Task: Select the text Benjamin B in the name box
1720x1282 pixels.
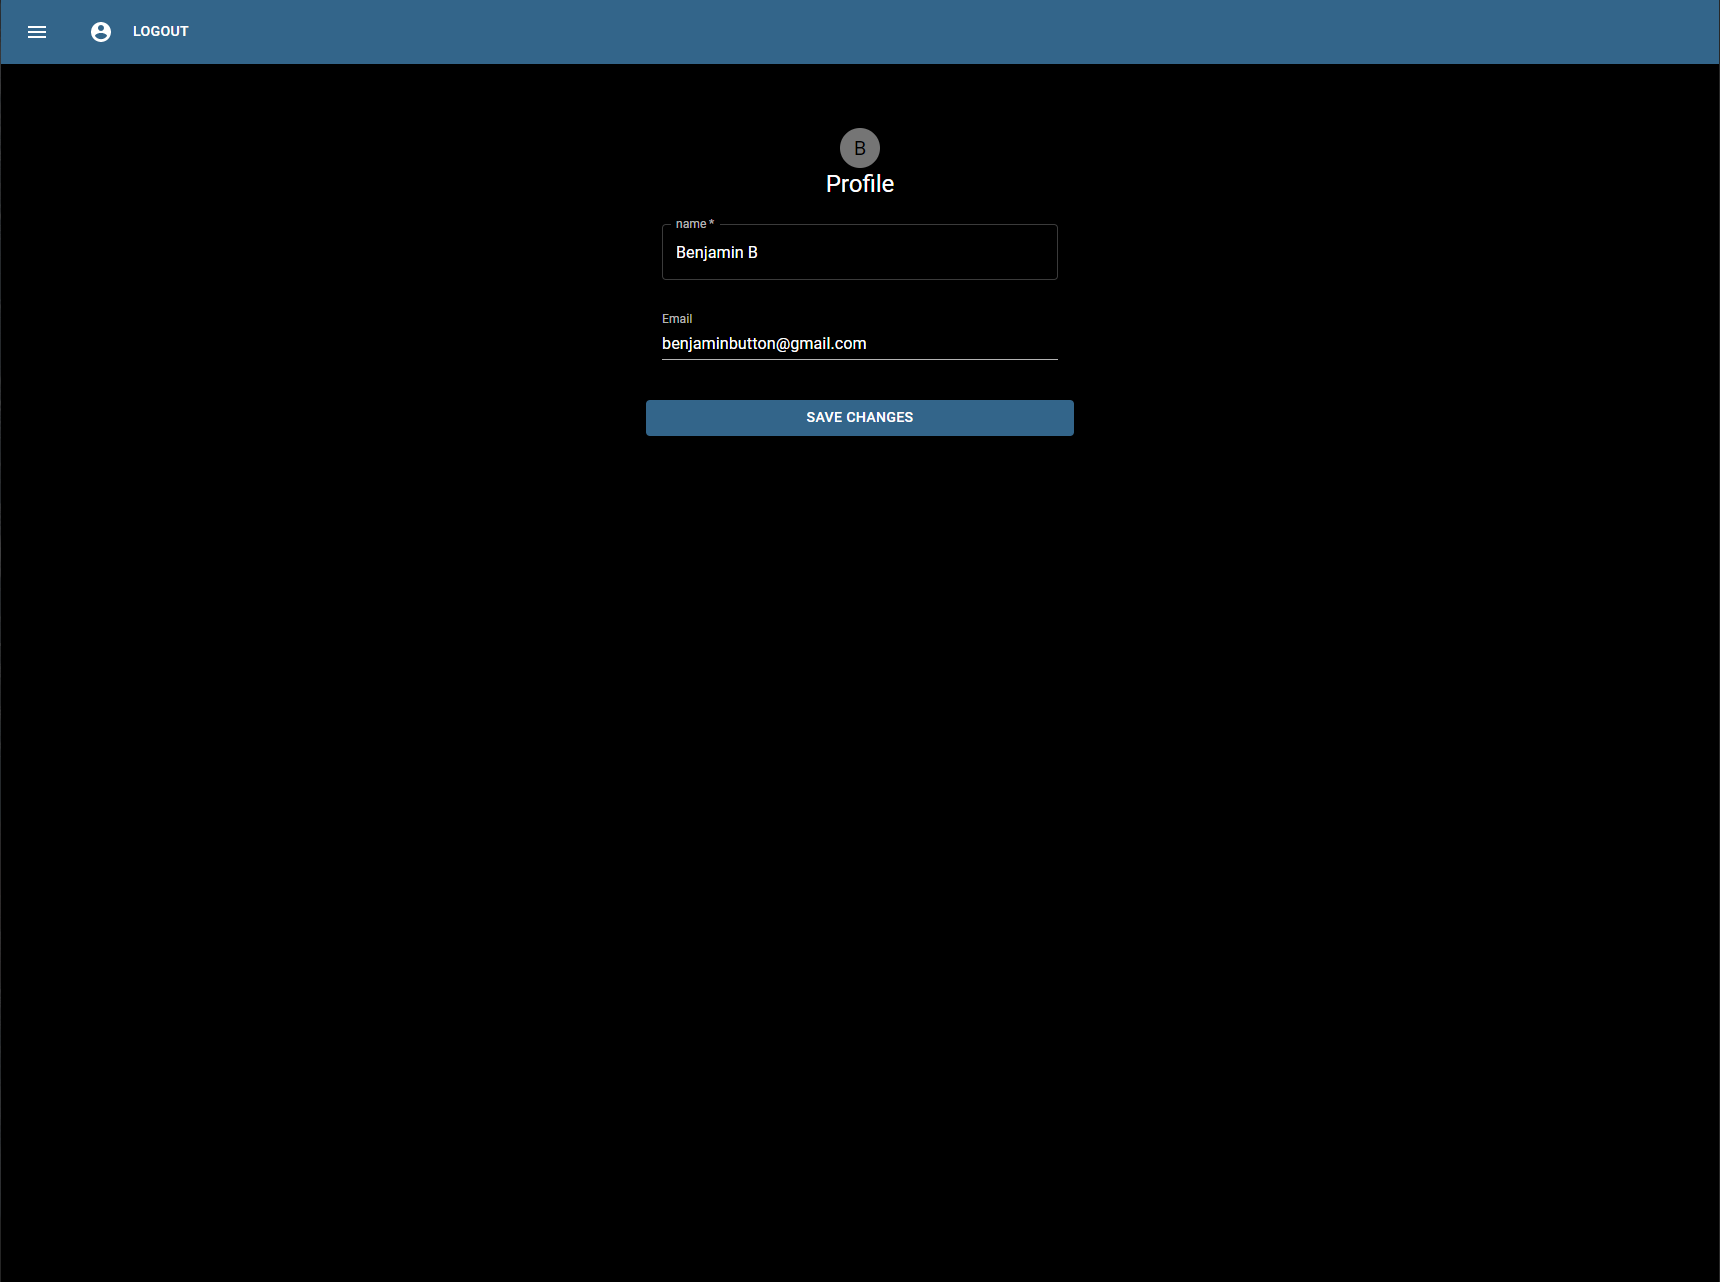Action: point(716,252)
